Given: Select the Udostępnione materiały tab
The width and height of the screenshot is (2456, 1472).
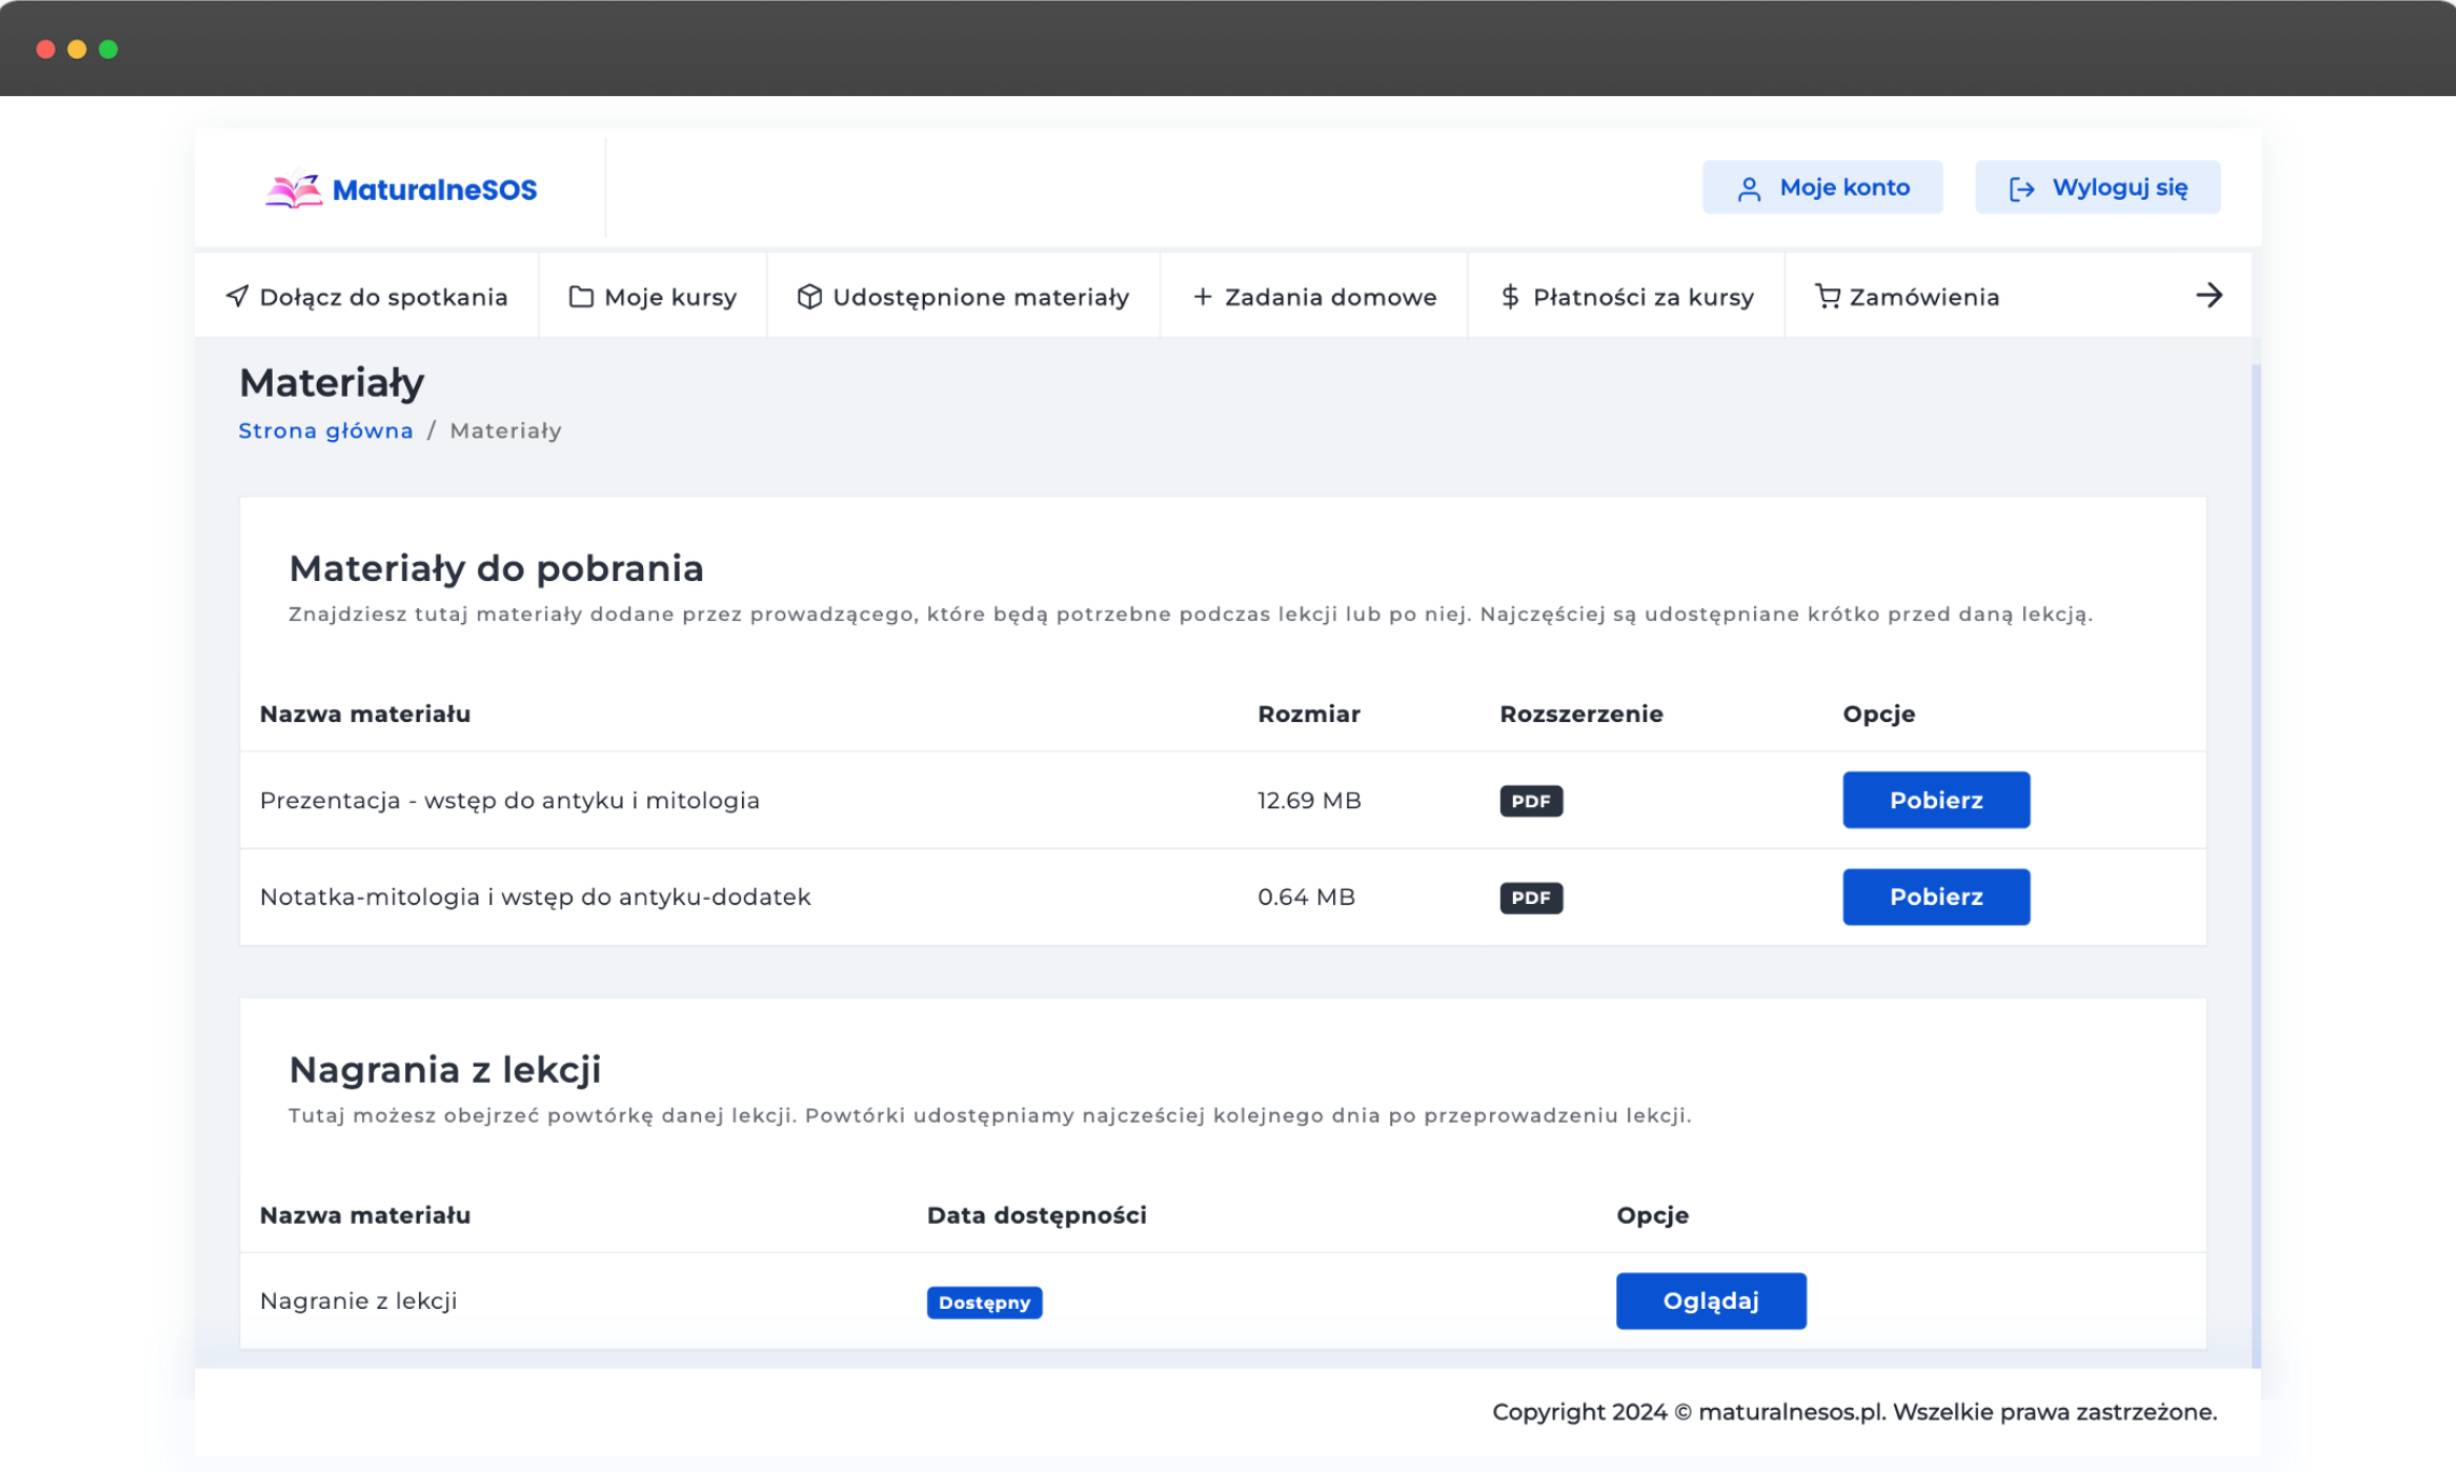Looking at the screenshot, I should tap(963, 296).
